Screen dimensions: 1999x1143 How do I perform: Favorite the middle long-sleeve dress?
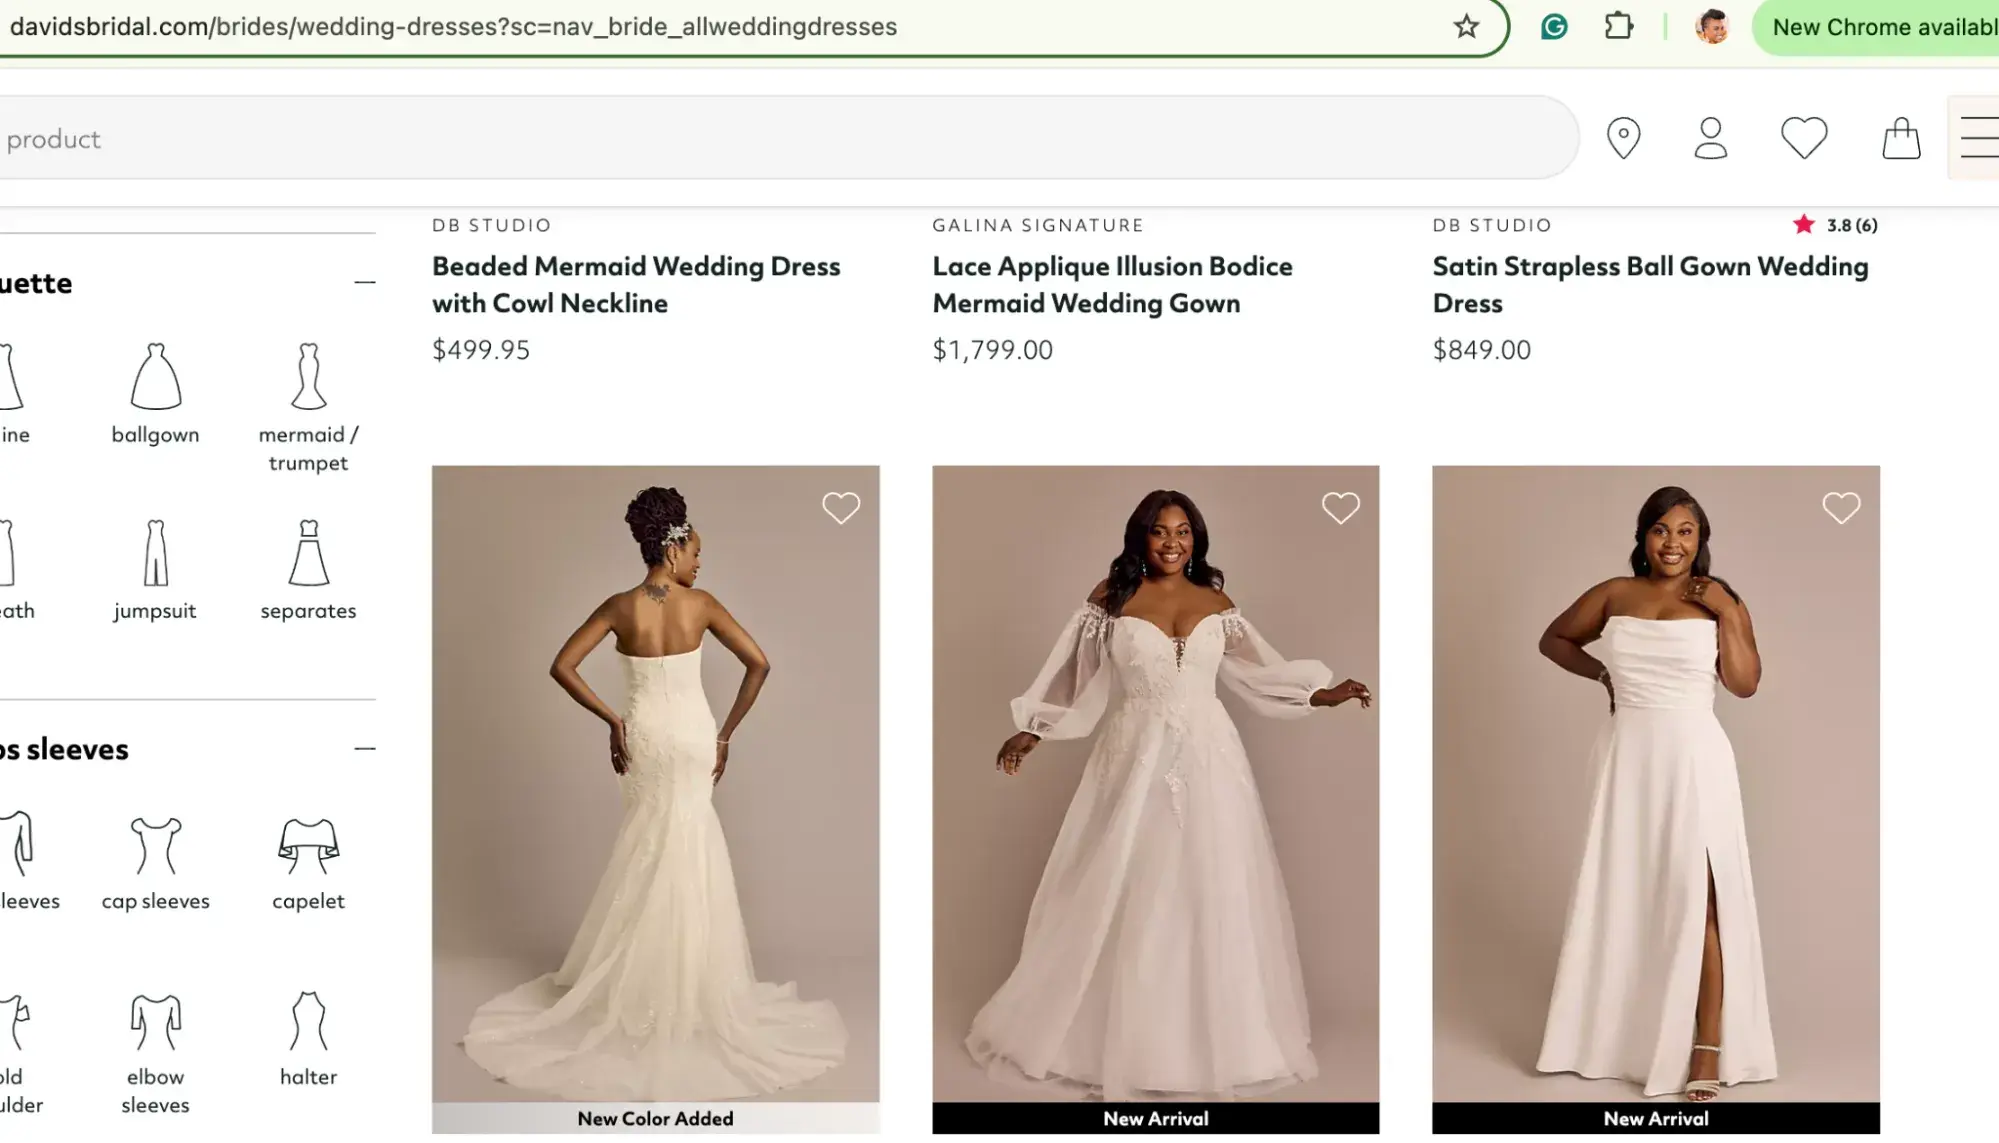point(1340,508)
